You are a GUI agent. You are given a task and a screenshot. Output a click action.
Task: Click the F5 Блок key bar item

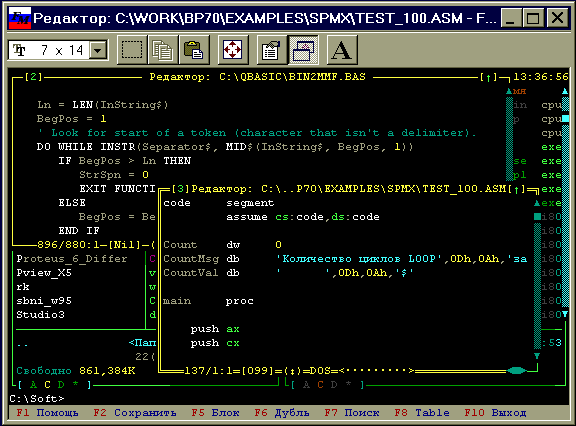(215, 413)
